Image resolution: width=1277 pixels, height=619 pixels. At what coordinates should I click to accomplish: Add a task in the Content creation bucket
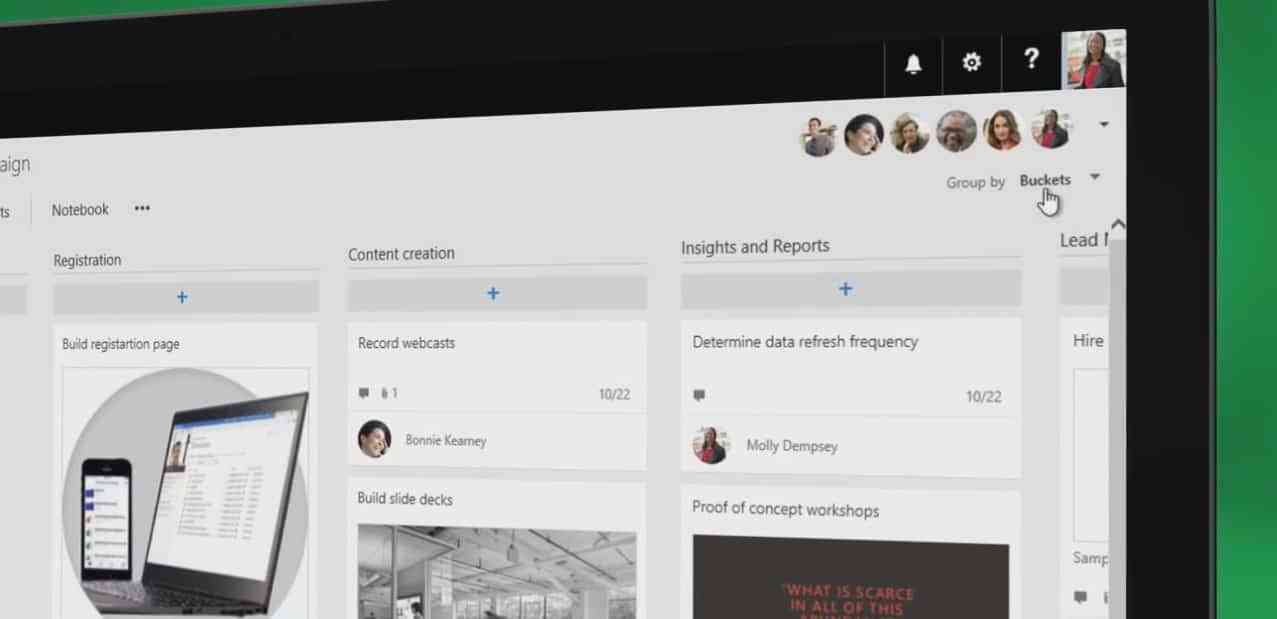click(x=493, y=293)
